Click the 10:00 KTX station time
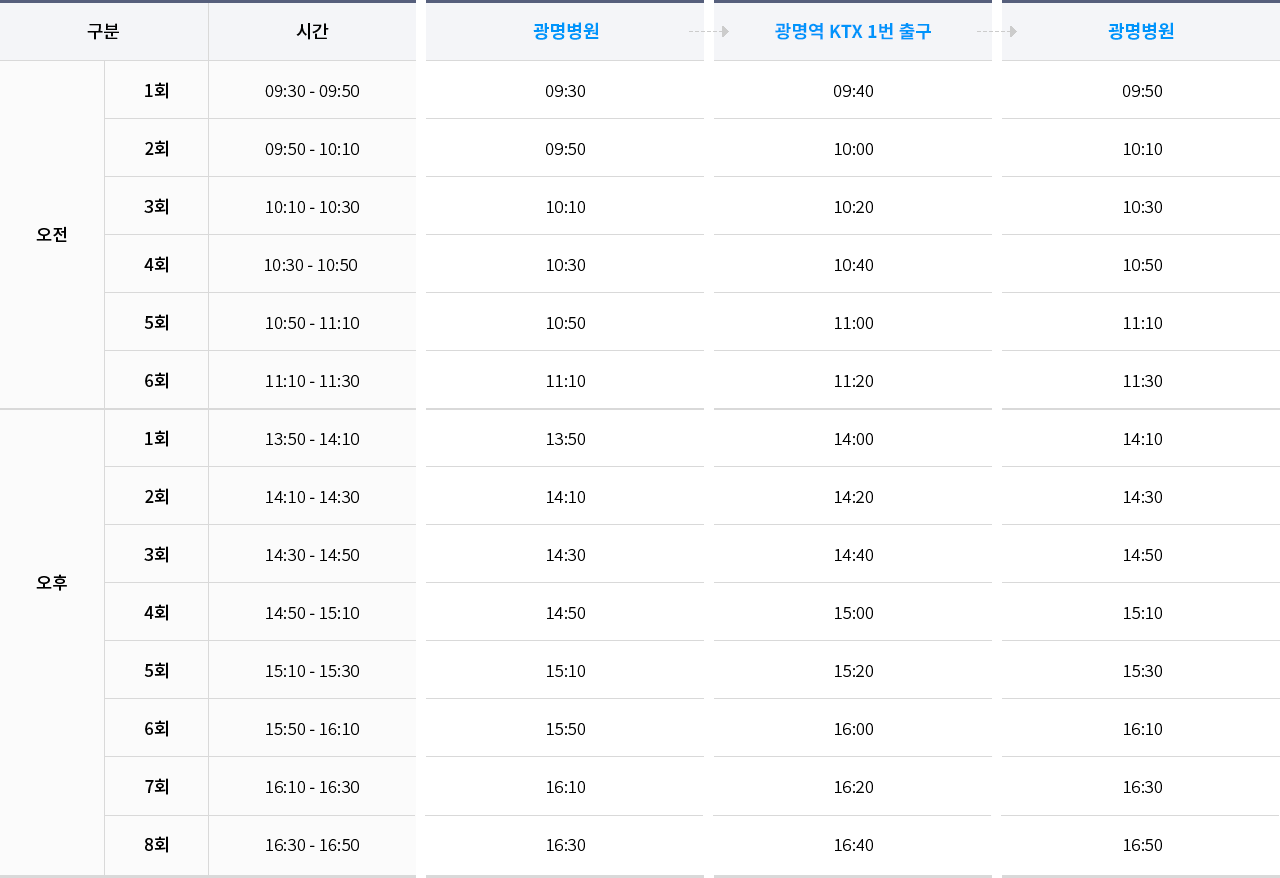Screen dimensions: 1280x878 [x=853, y=149]
